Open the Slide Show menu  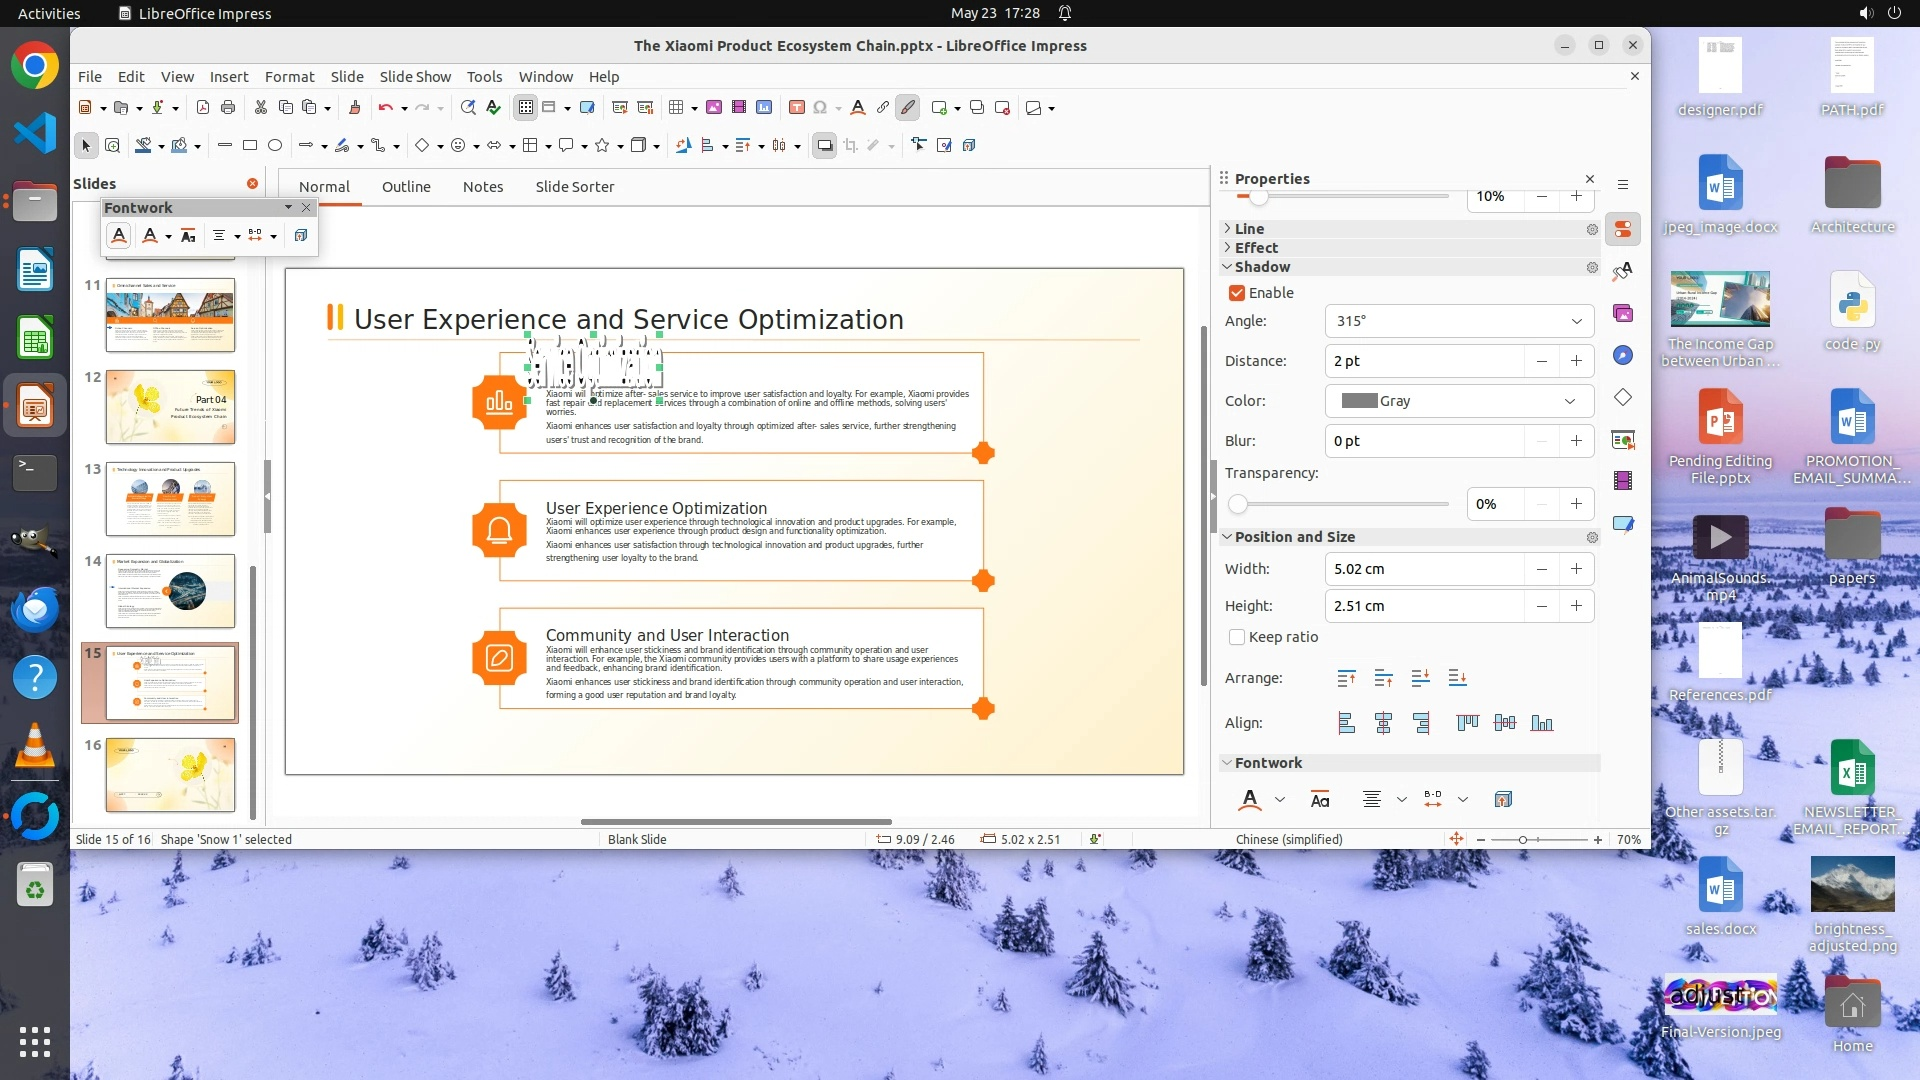(414, 77)
